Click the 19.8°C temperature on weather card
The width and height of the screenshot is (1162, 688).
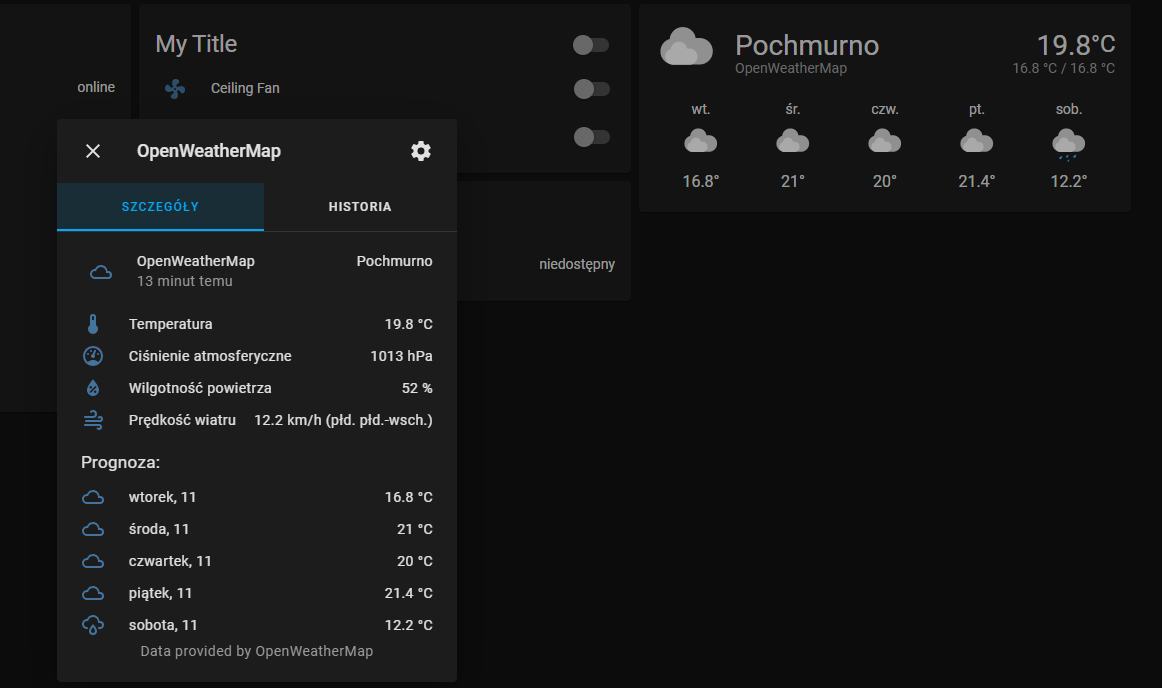click(1075, 44)
